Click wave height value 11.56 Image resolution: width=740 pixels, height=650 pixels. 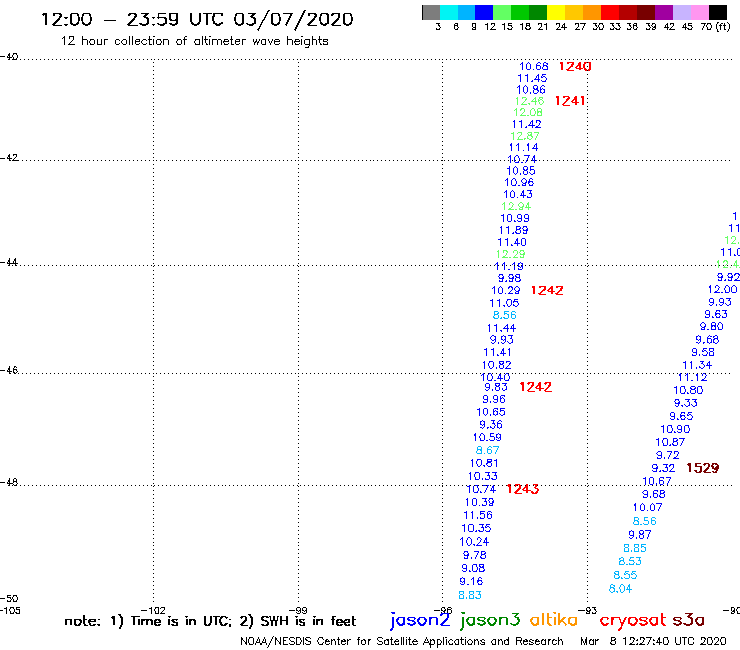point(478,515)
